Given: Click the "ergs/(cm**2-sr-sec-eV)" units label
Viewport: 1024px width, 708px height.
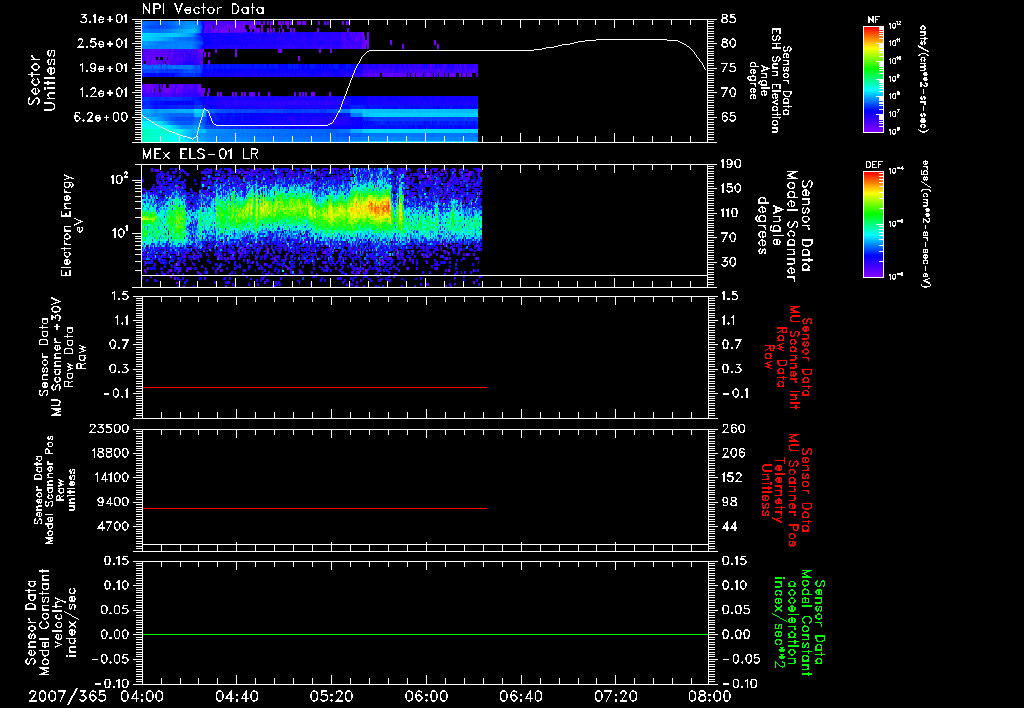Looking at the screenshot, I should tap(925, 224).
